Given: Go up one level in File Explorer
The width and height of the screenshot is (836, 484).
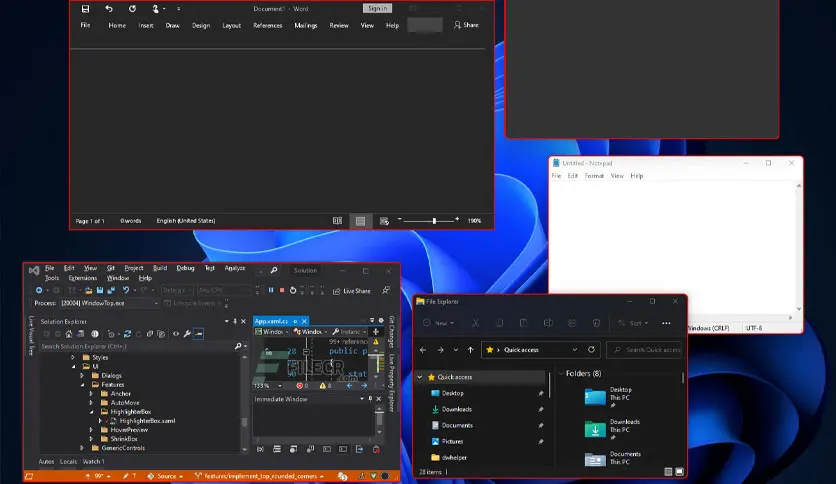Looking at the screenshot, I should [x=470, y=350].
